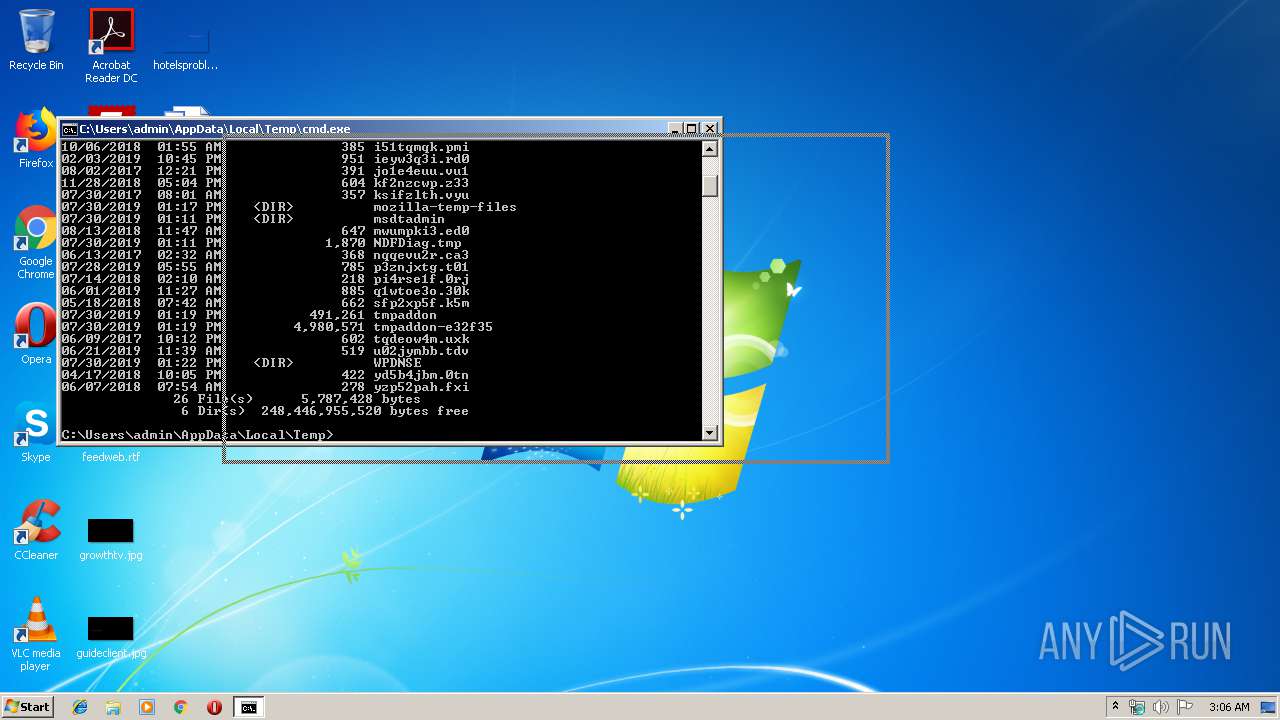1280x720 pixels.
Task: Open the volume tray icon
Action: point(1161,707)
